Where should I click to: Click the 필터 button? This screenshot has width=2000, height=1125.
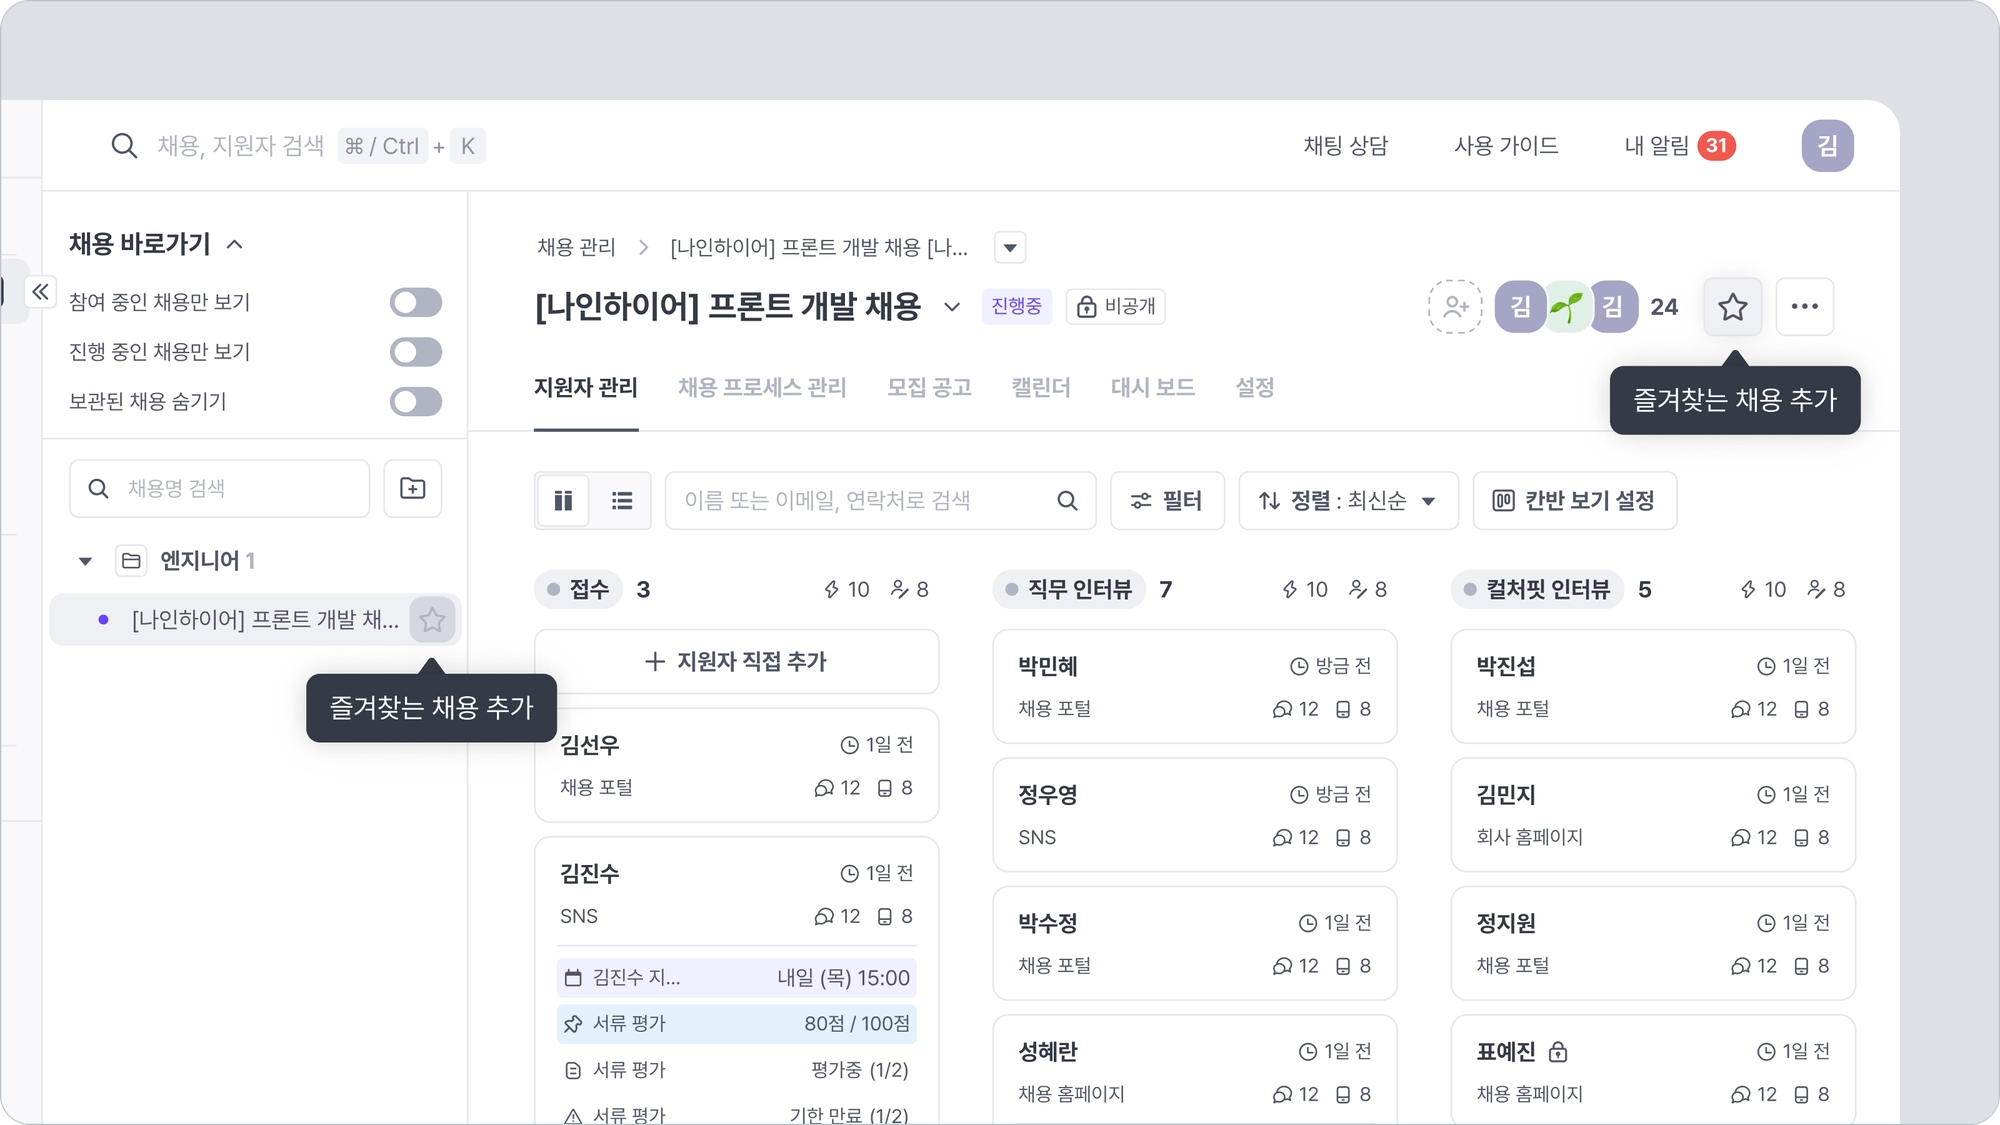click(1167, 500)
